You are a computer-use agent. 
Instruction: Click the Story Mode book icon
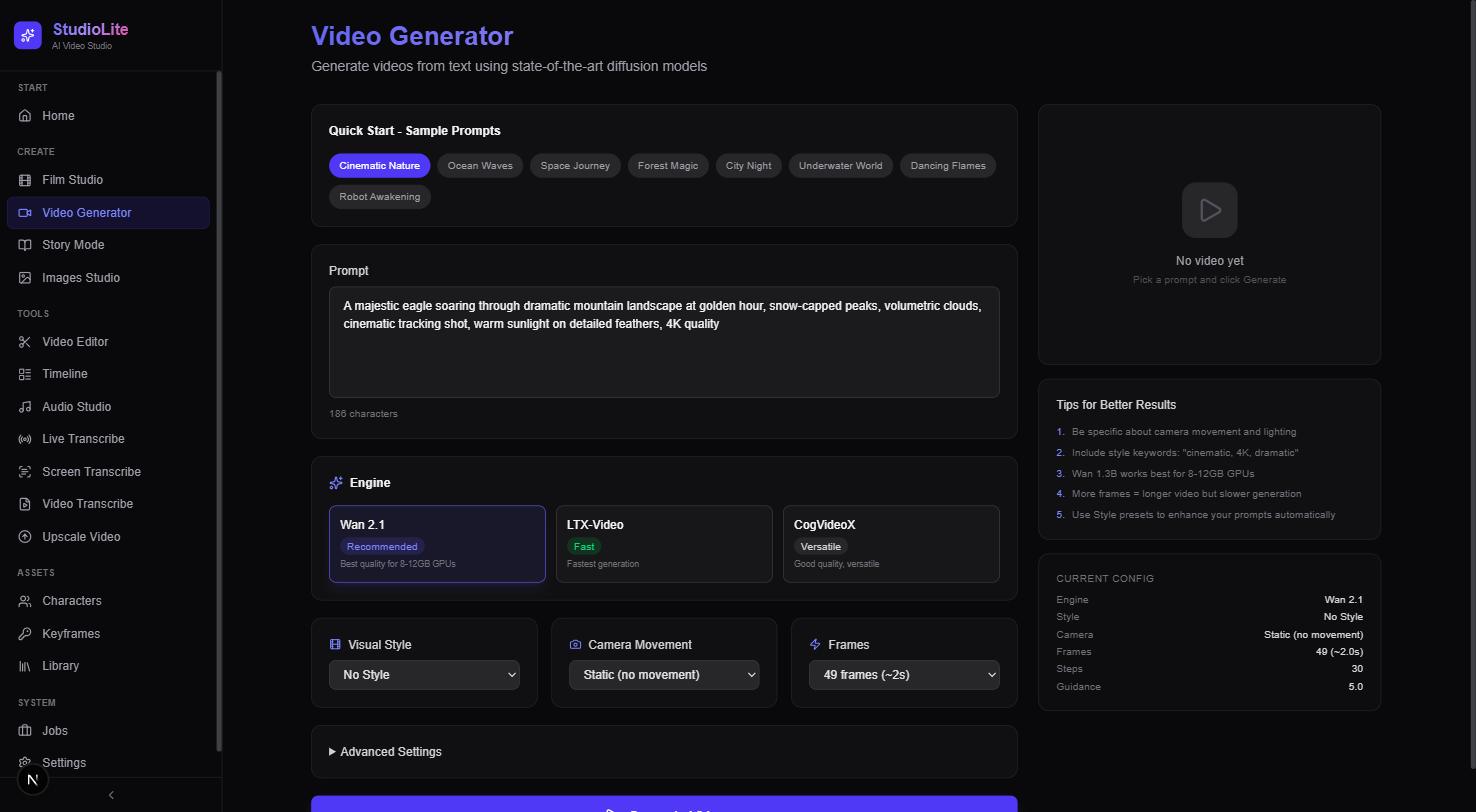(25, 245)
